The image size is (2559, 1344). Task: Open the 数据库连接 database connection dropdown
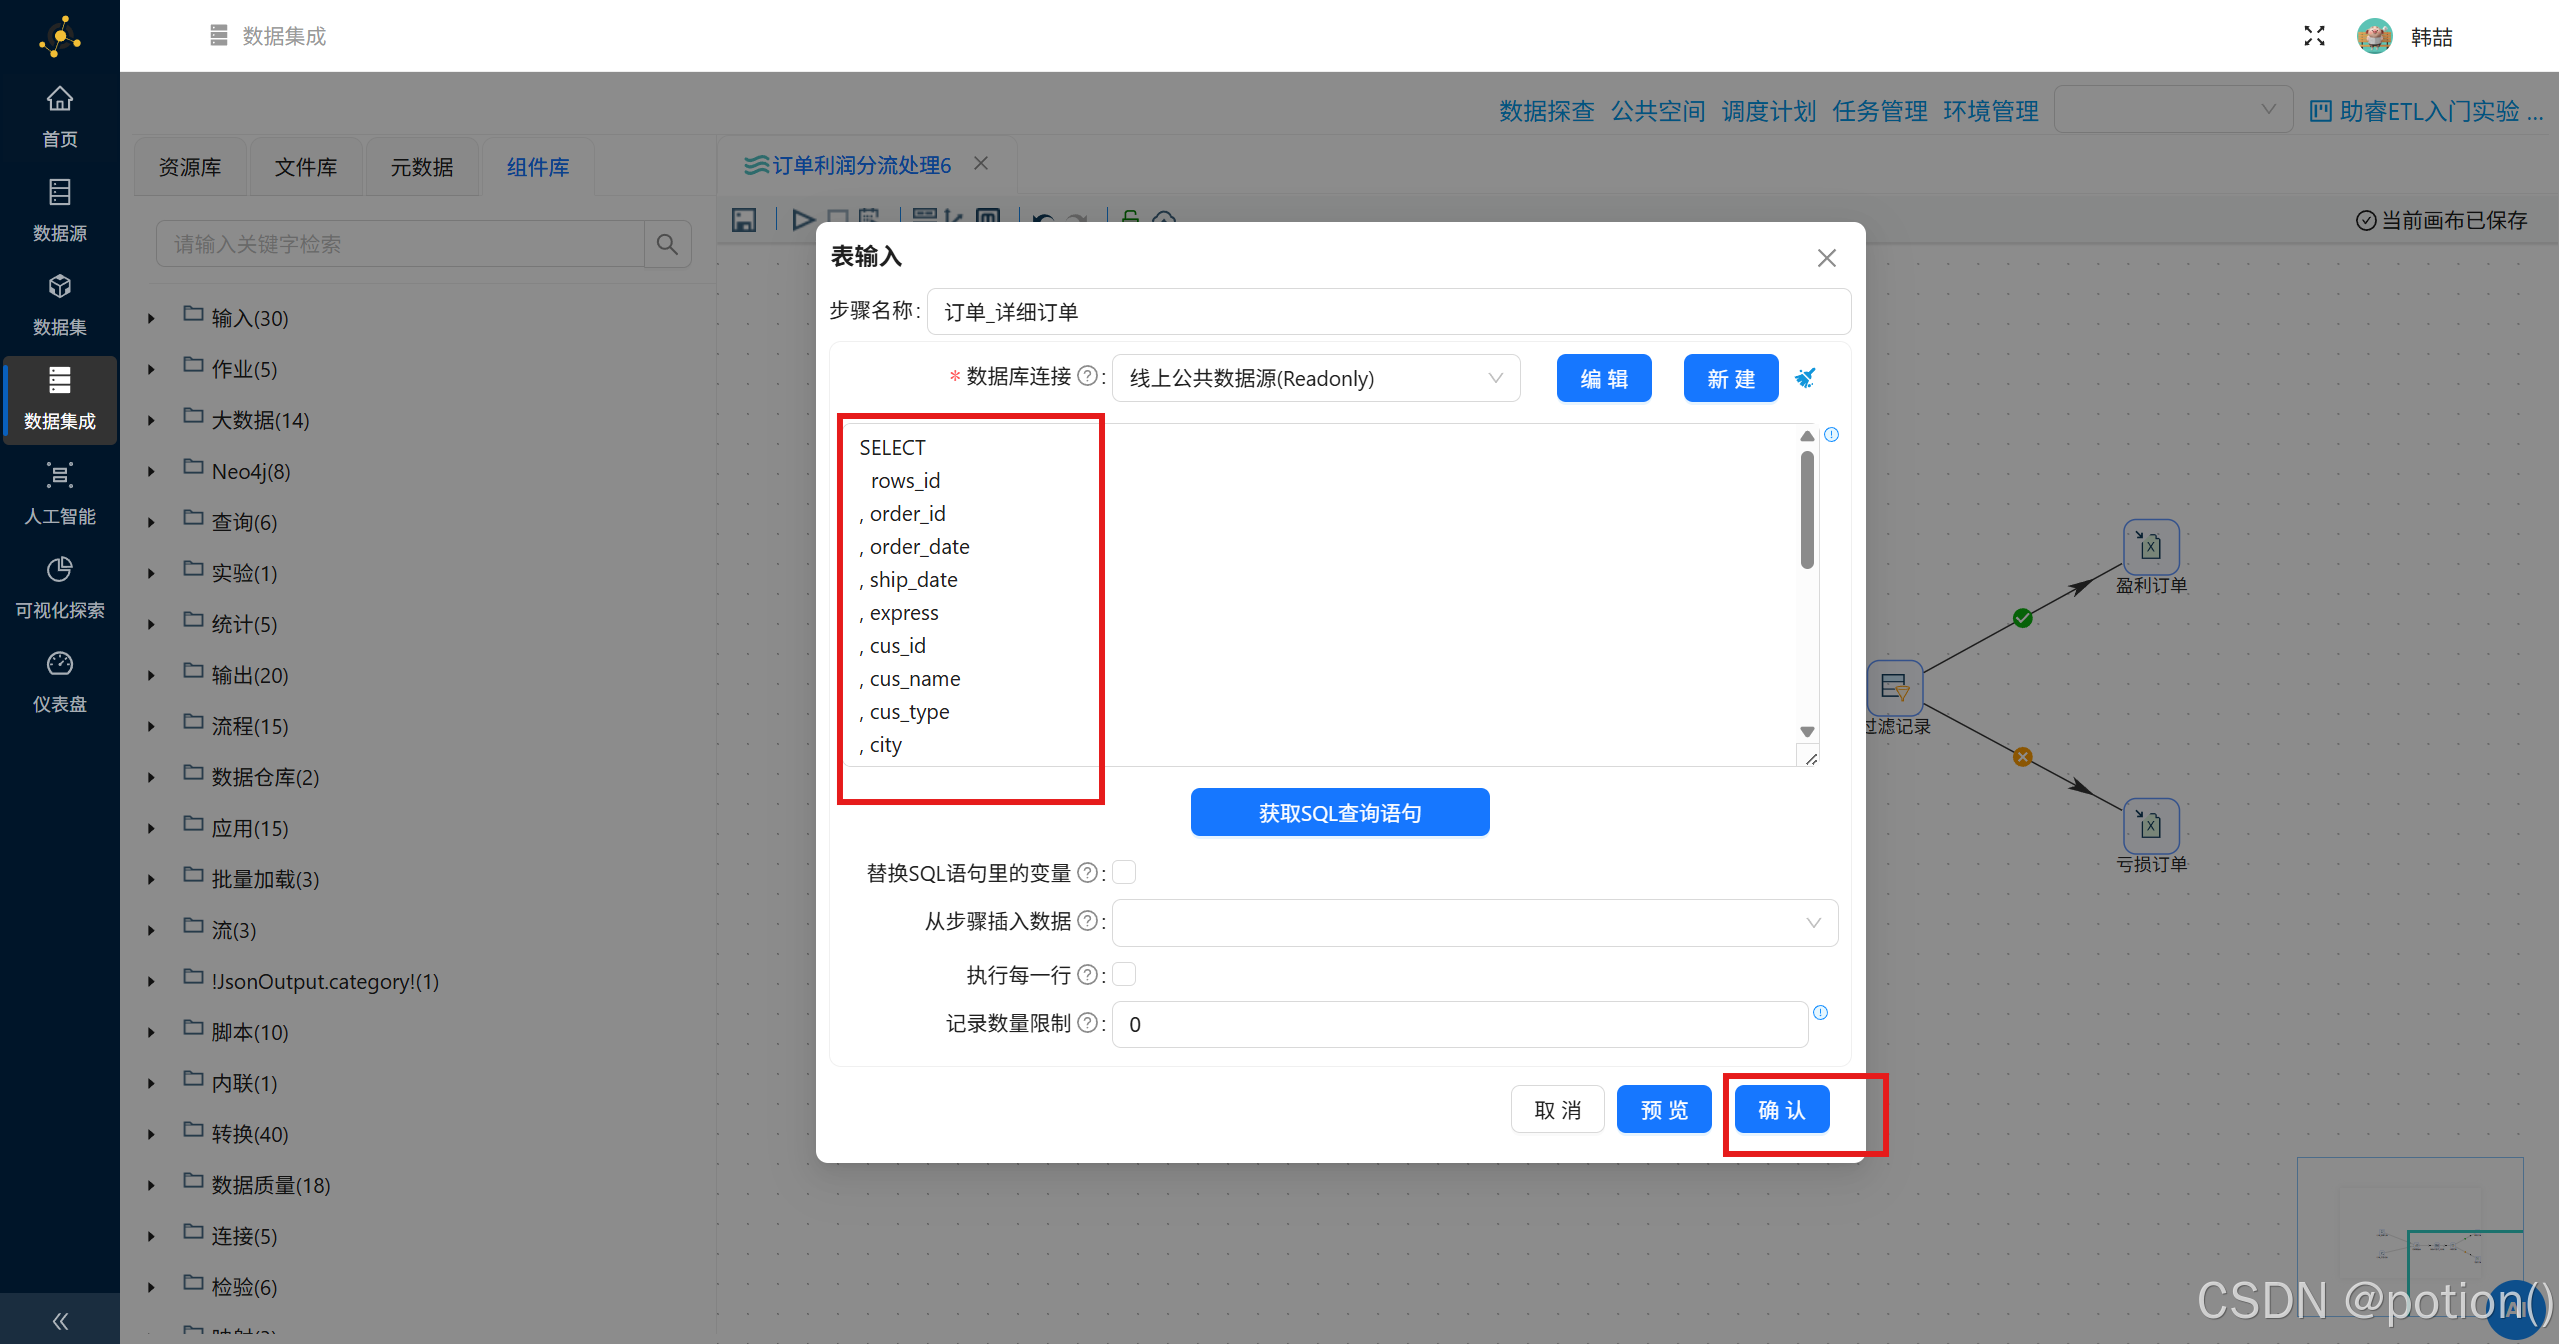point(1315,378)
